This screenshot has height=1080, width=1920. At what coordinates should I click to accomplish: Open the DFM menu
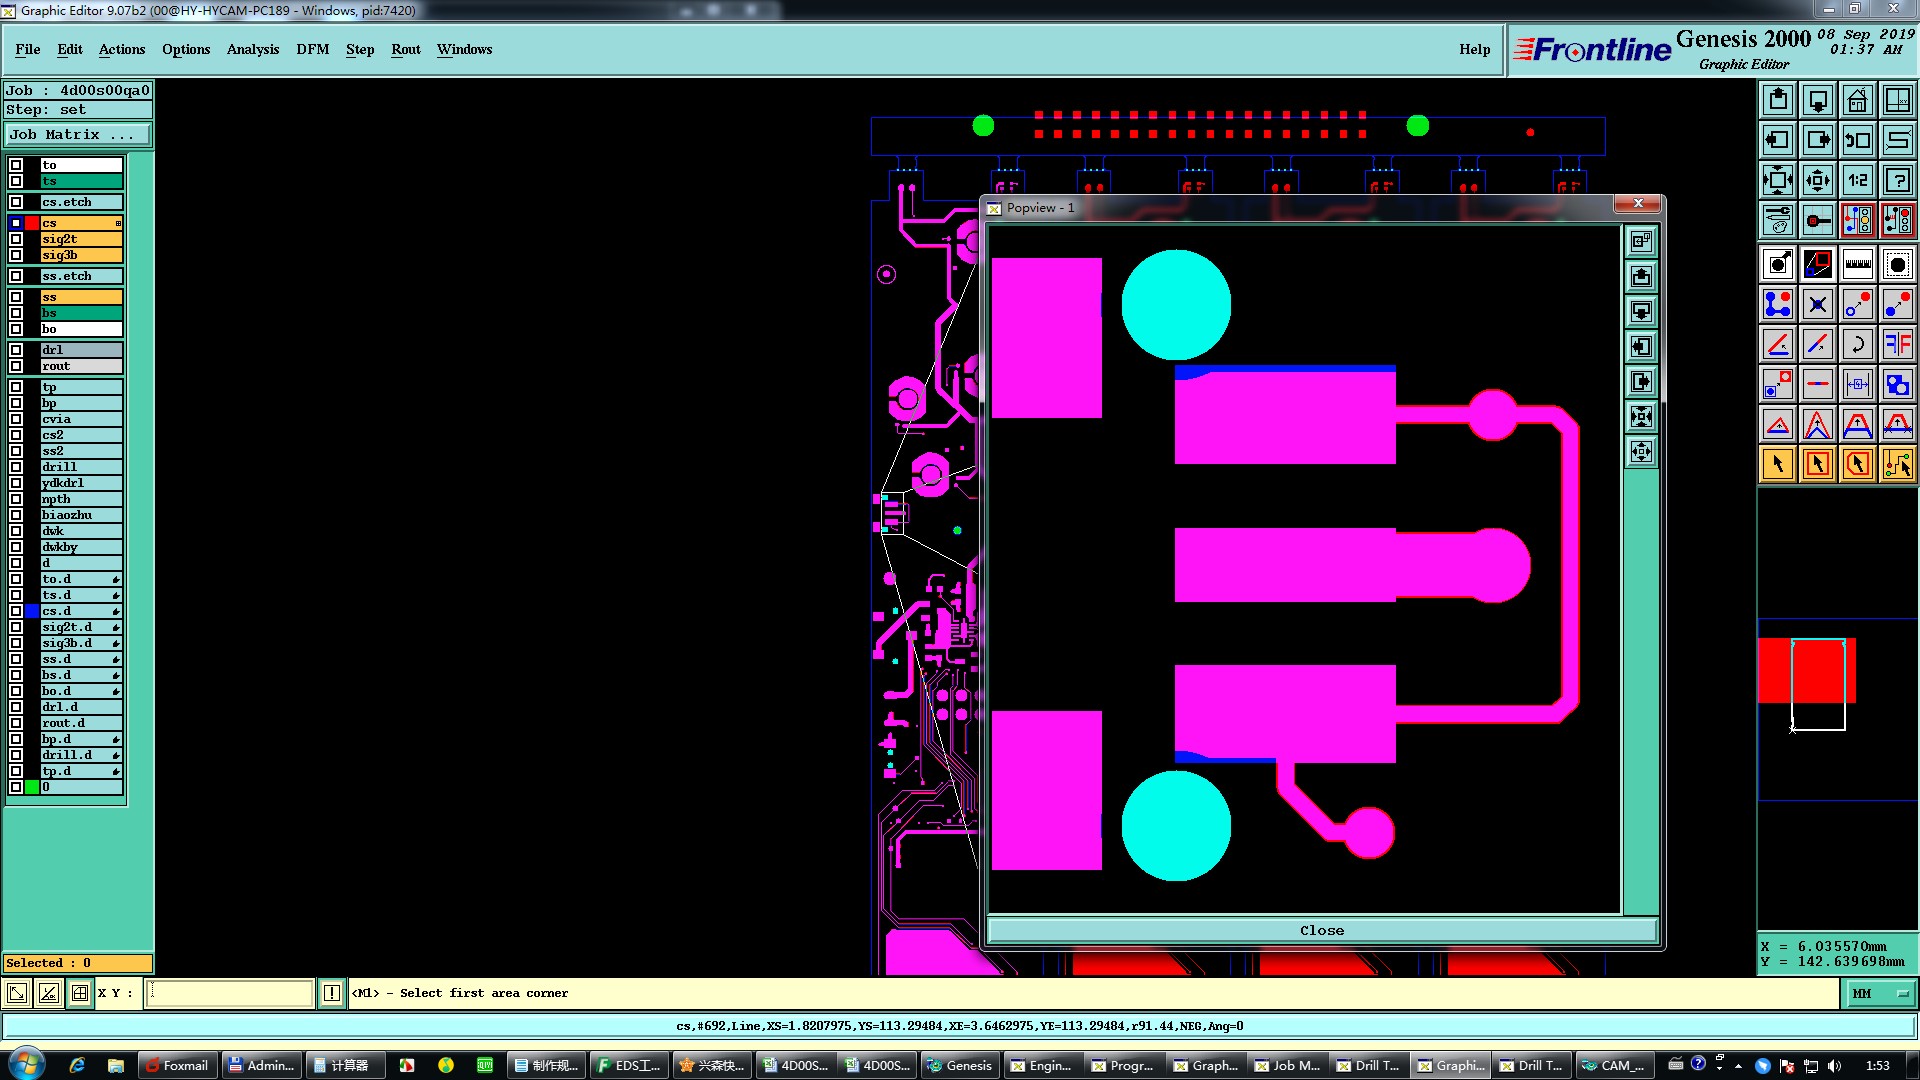click(312, 49)
